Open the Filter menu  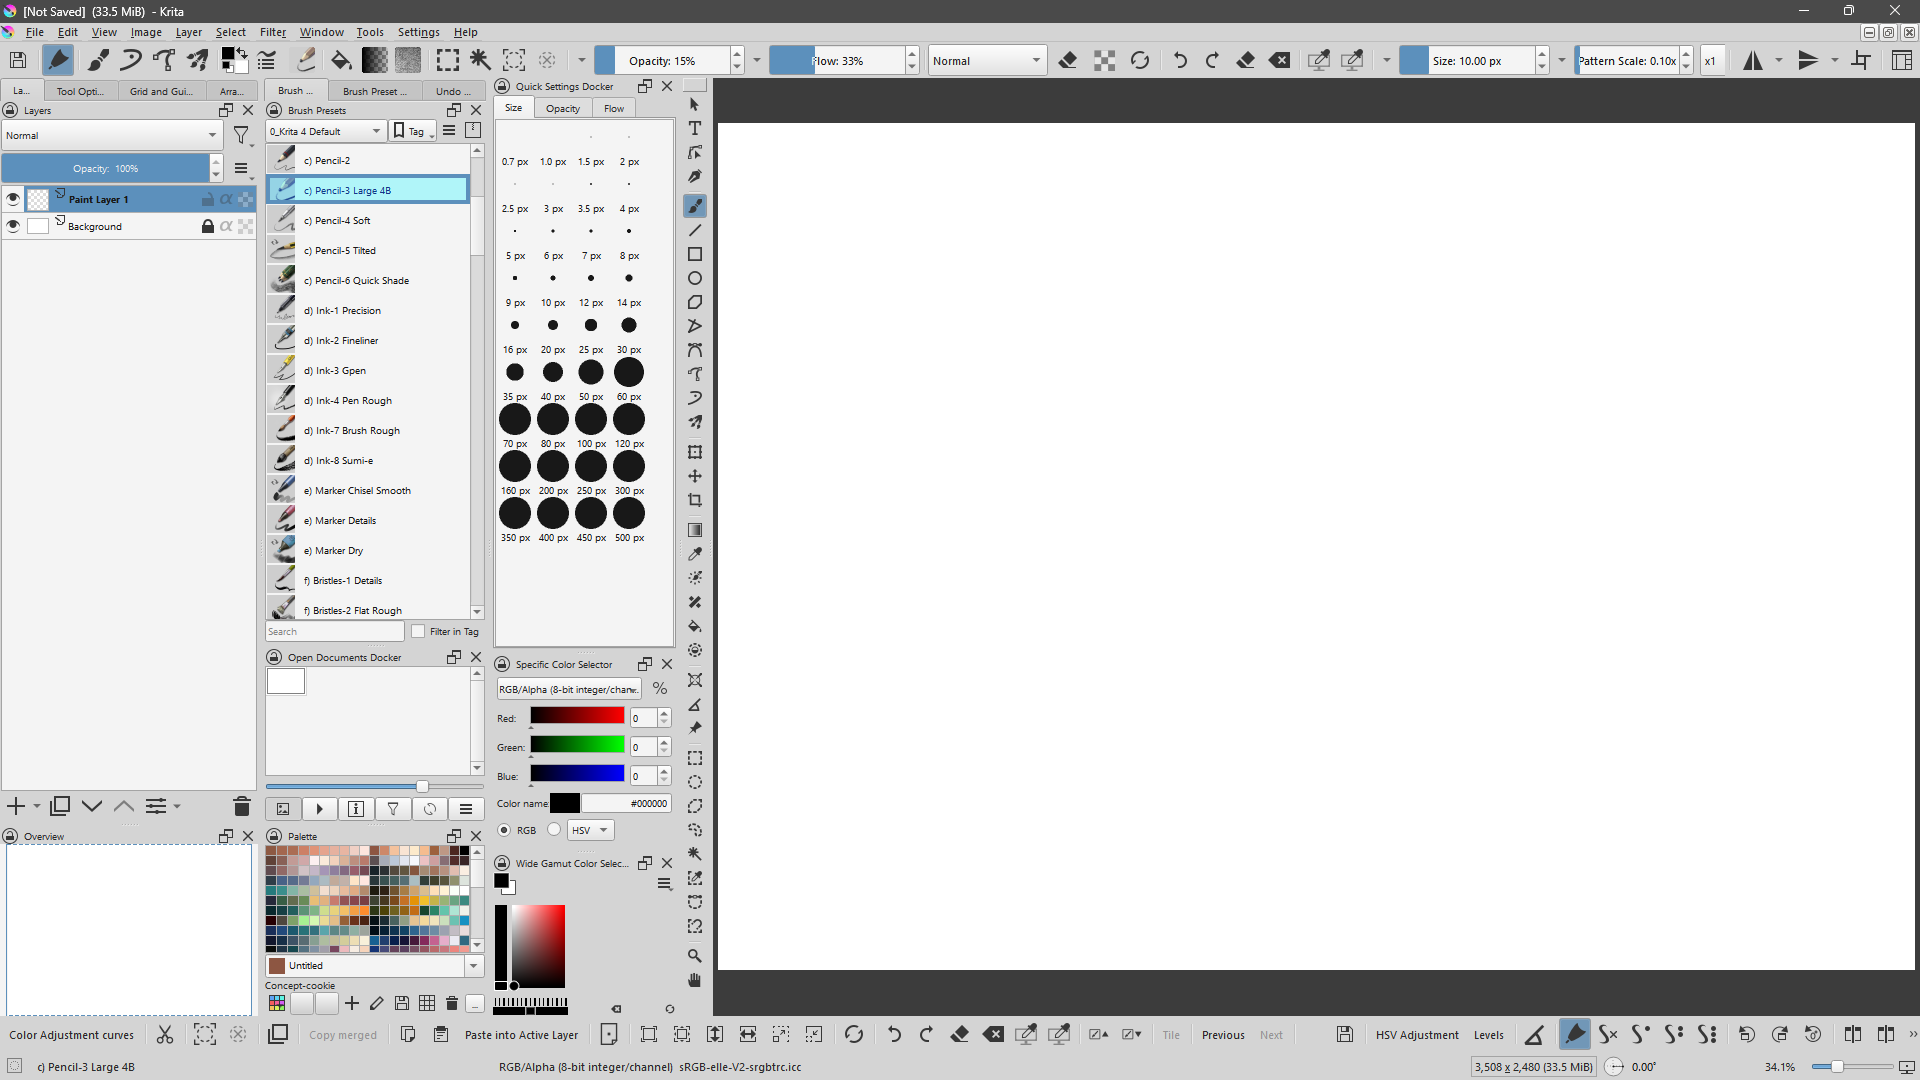click(272, 32)
